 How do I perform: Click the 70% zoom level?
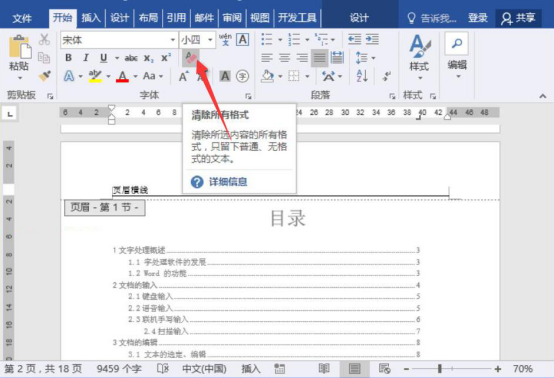coord(523,369)
